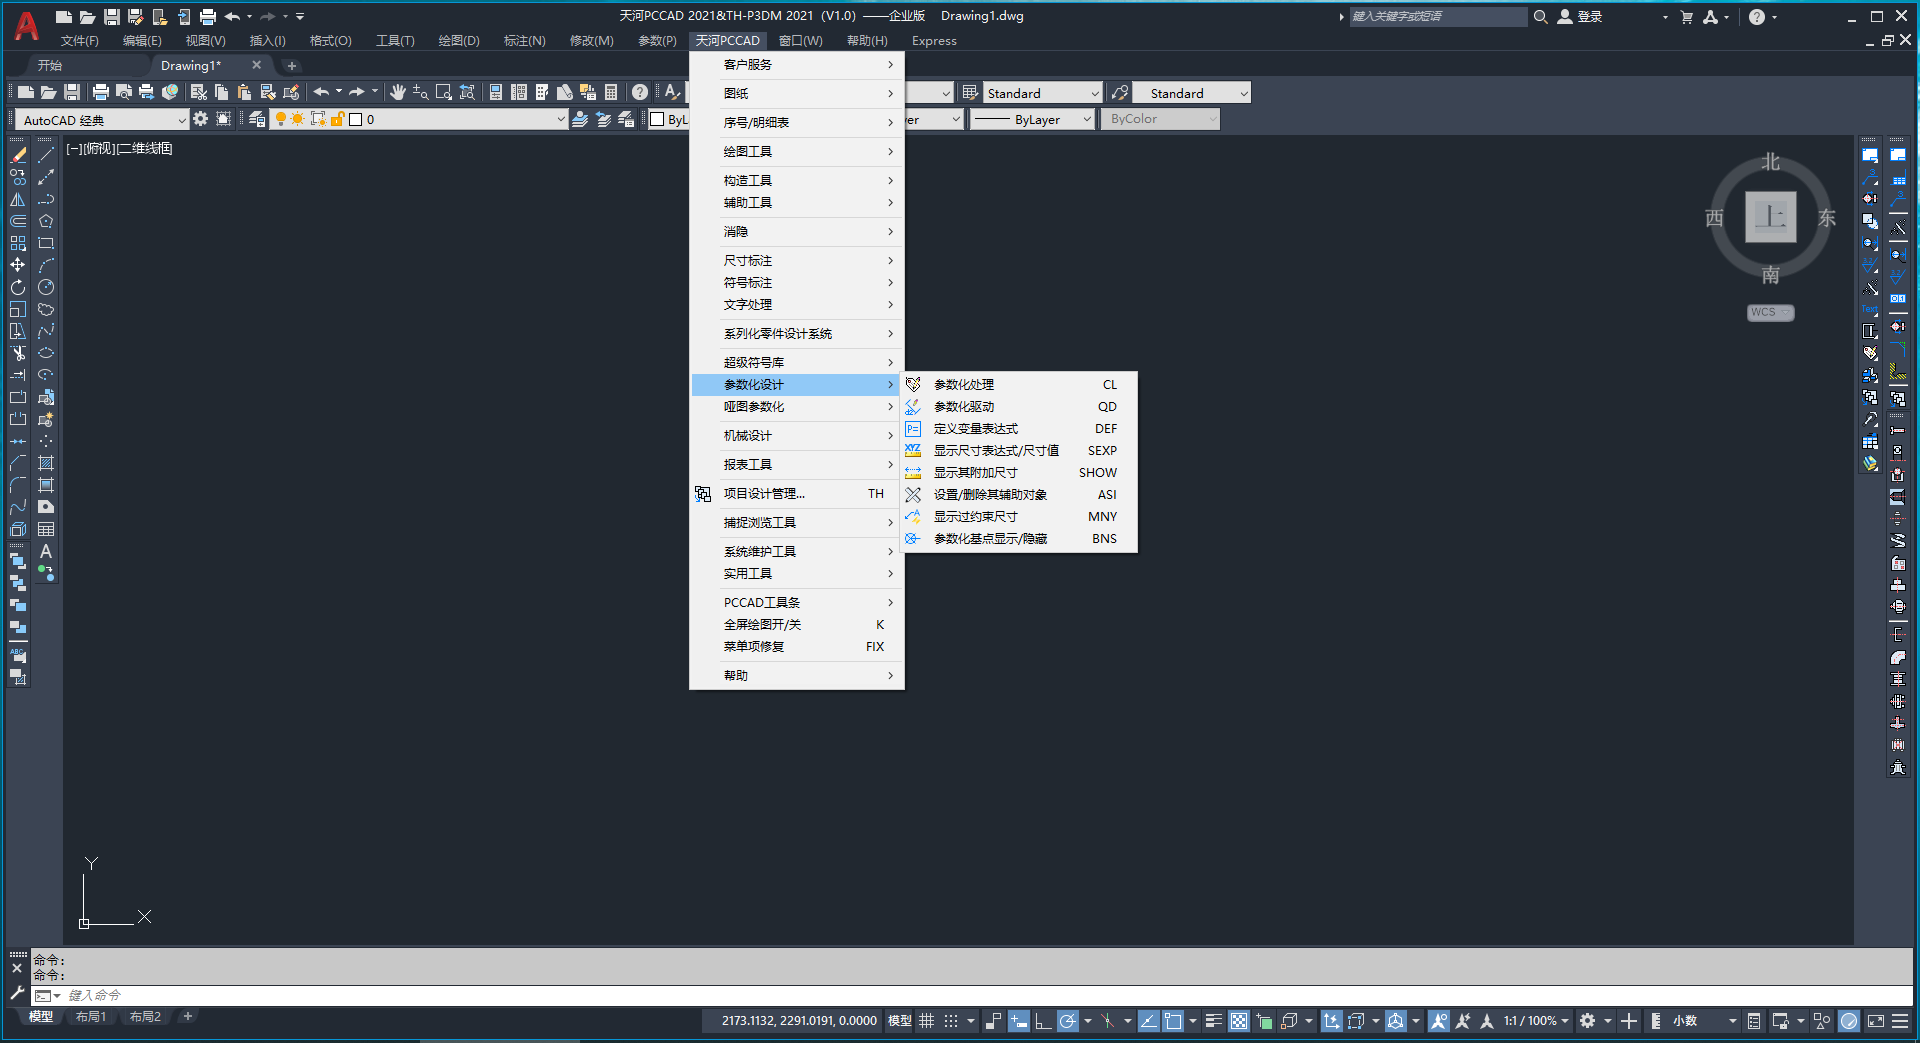The height and width of the screenshot is (1043, 1920).
Task: Toggle transparency display in status bar
Action: point(1239,1021)
